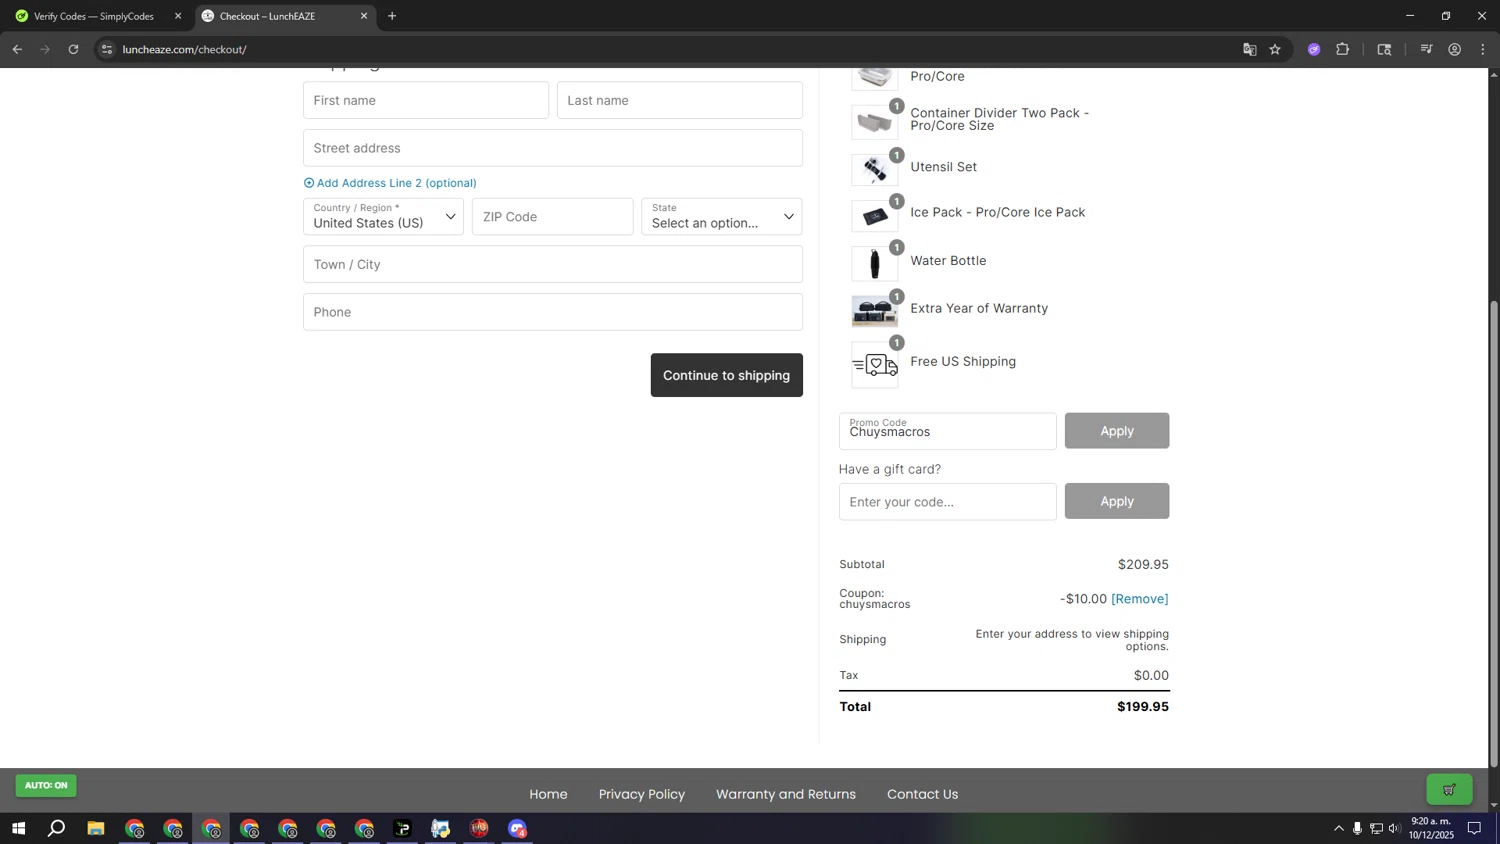Open the translate page icon
1500x844 pixels.
click(x=1249, y=49)
